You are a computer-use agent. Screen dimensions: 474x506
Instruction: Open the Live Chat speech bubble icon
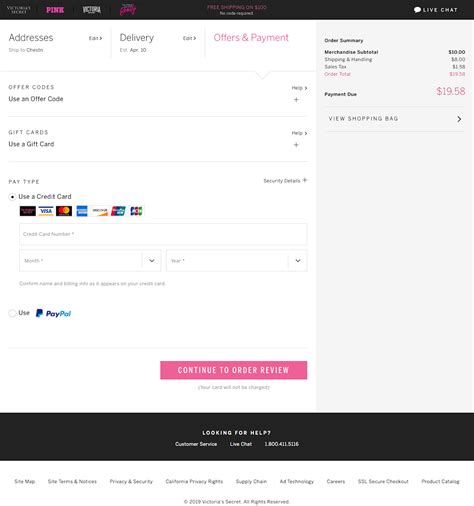click(417, 10)
